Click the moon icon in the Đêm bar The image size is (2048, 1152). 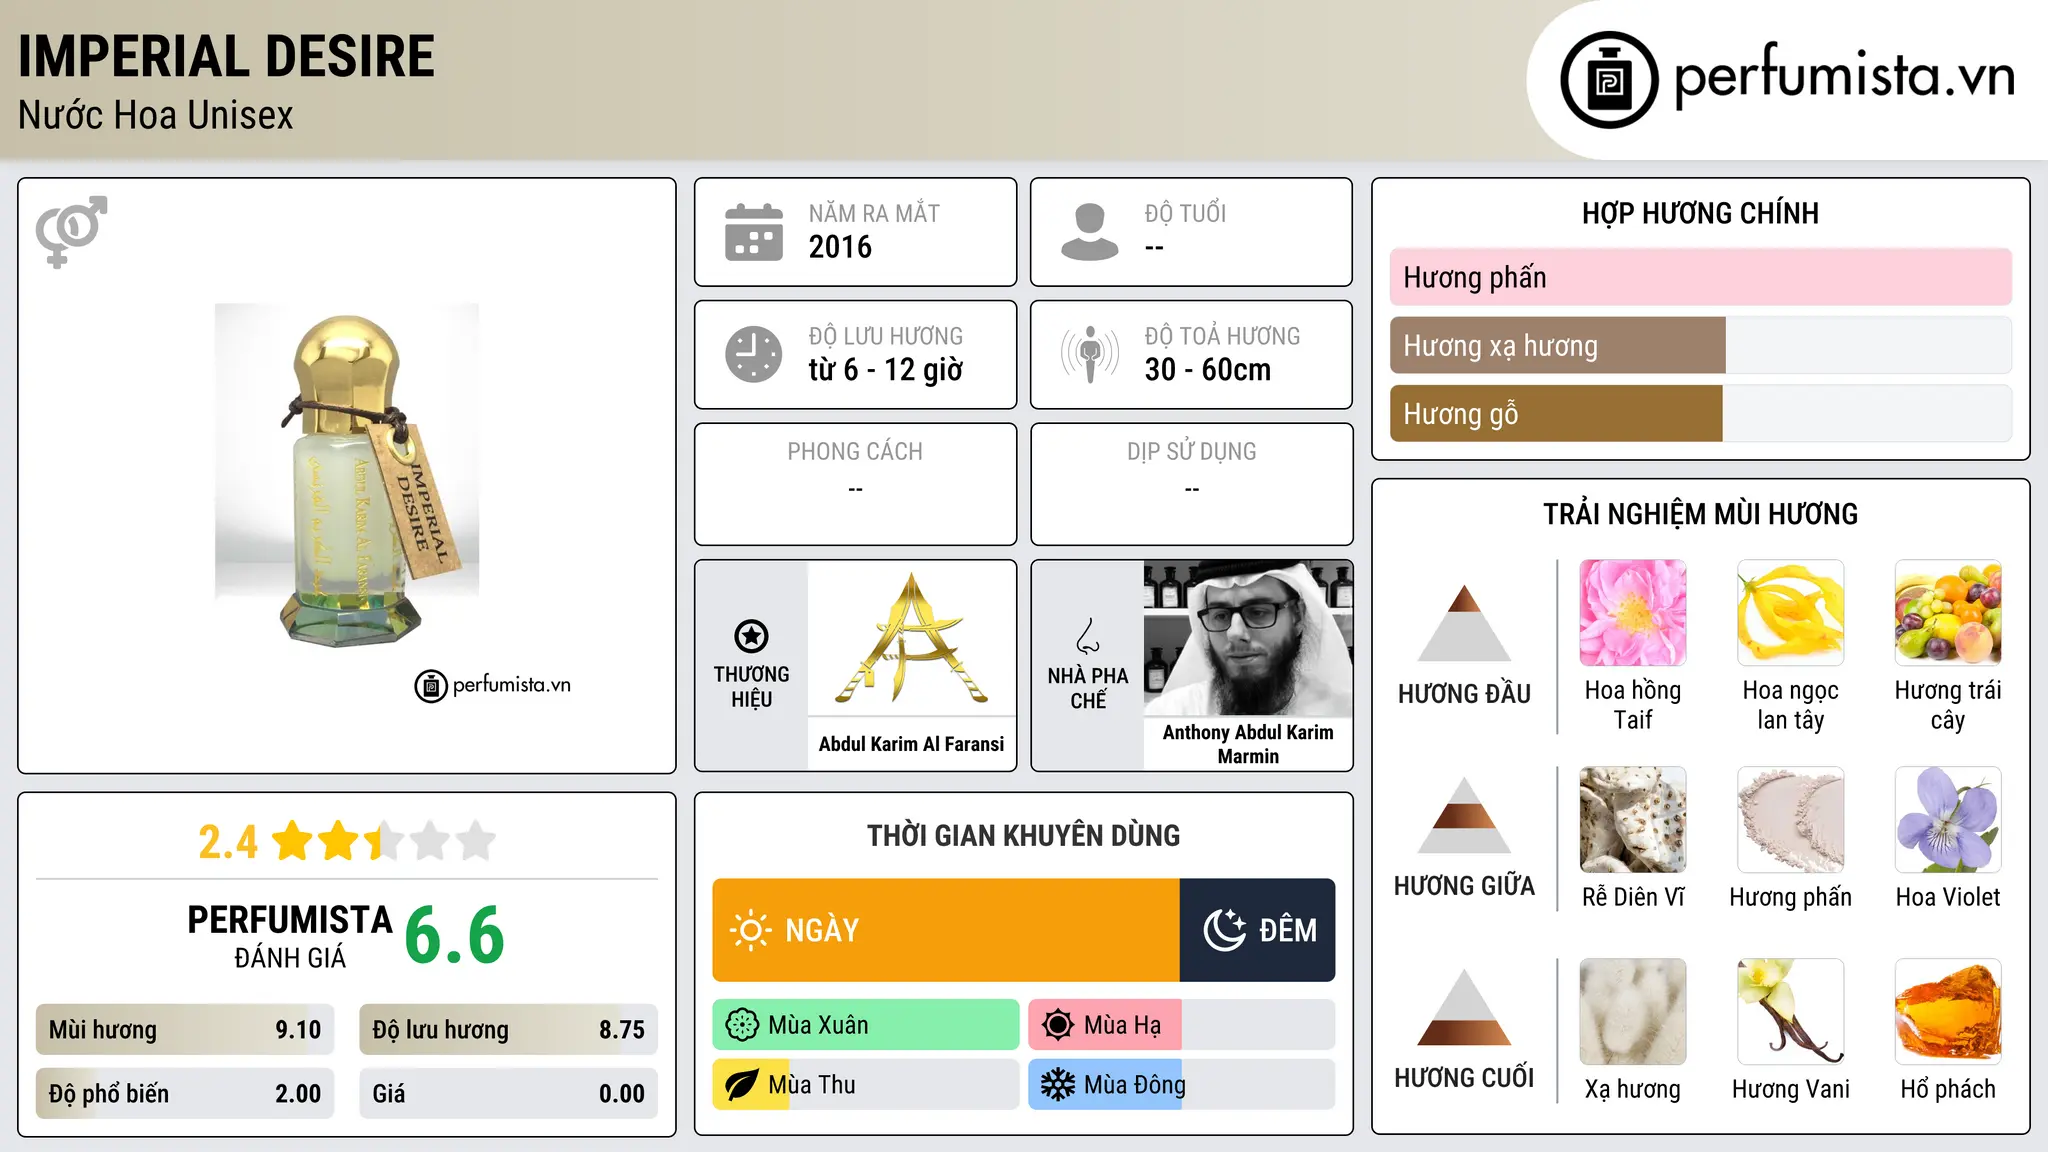(1224, 930)
